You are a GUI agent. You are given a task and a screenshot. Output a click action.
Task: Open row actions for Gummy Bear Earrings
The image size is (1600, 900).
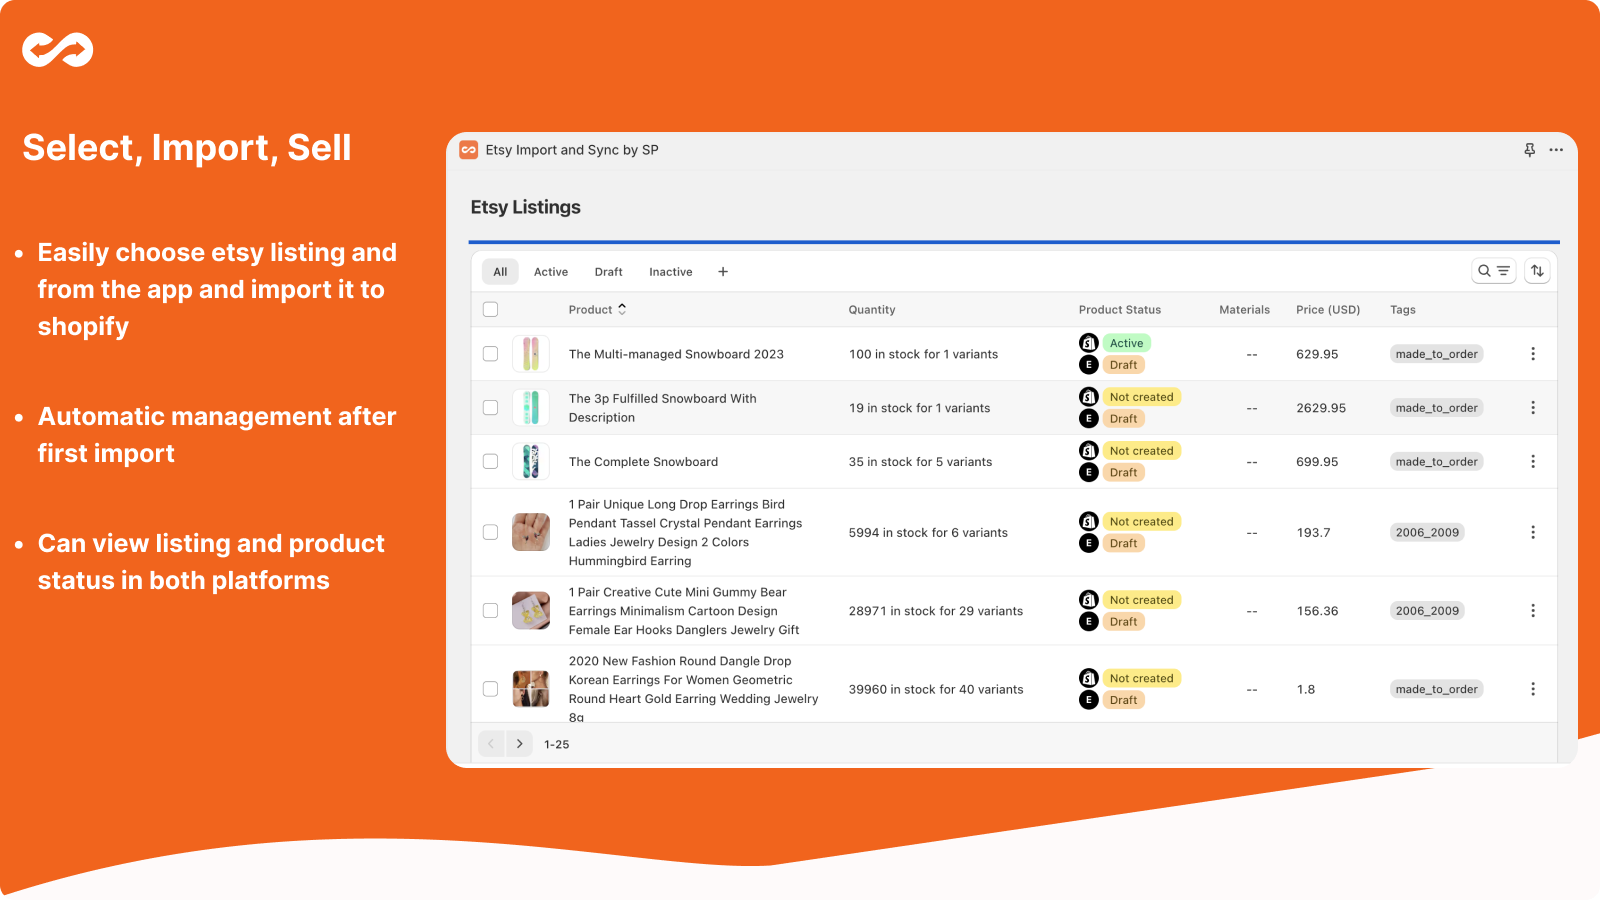[x=1533, y=611]
